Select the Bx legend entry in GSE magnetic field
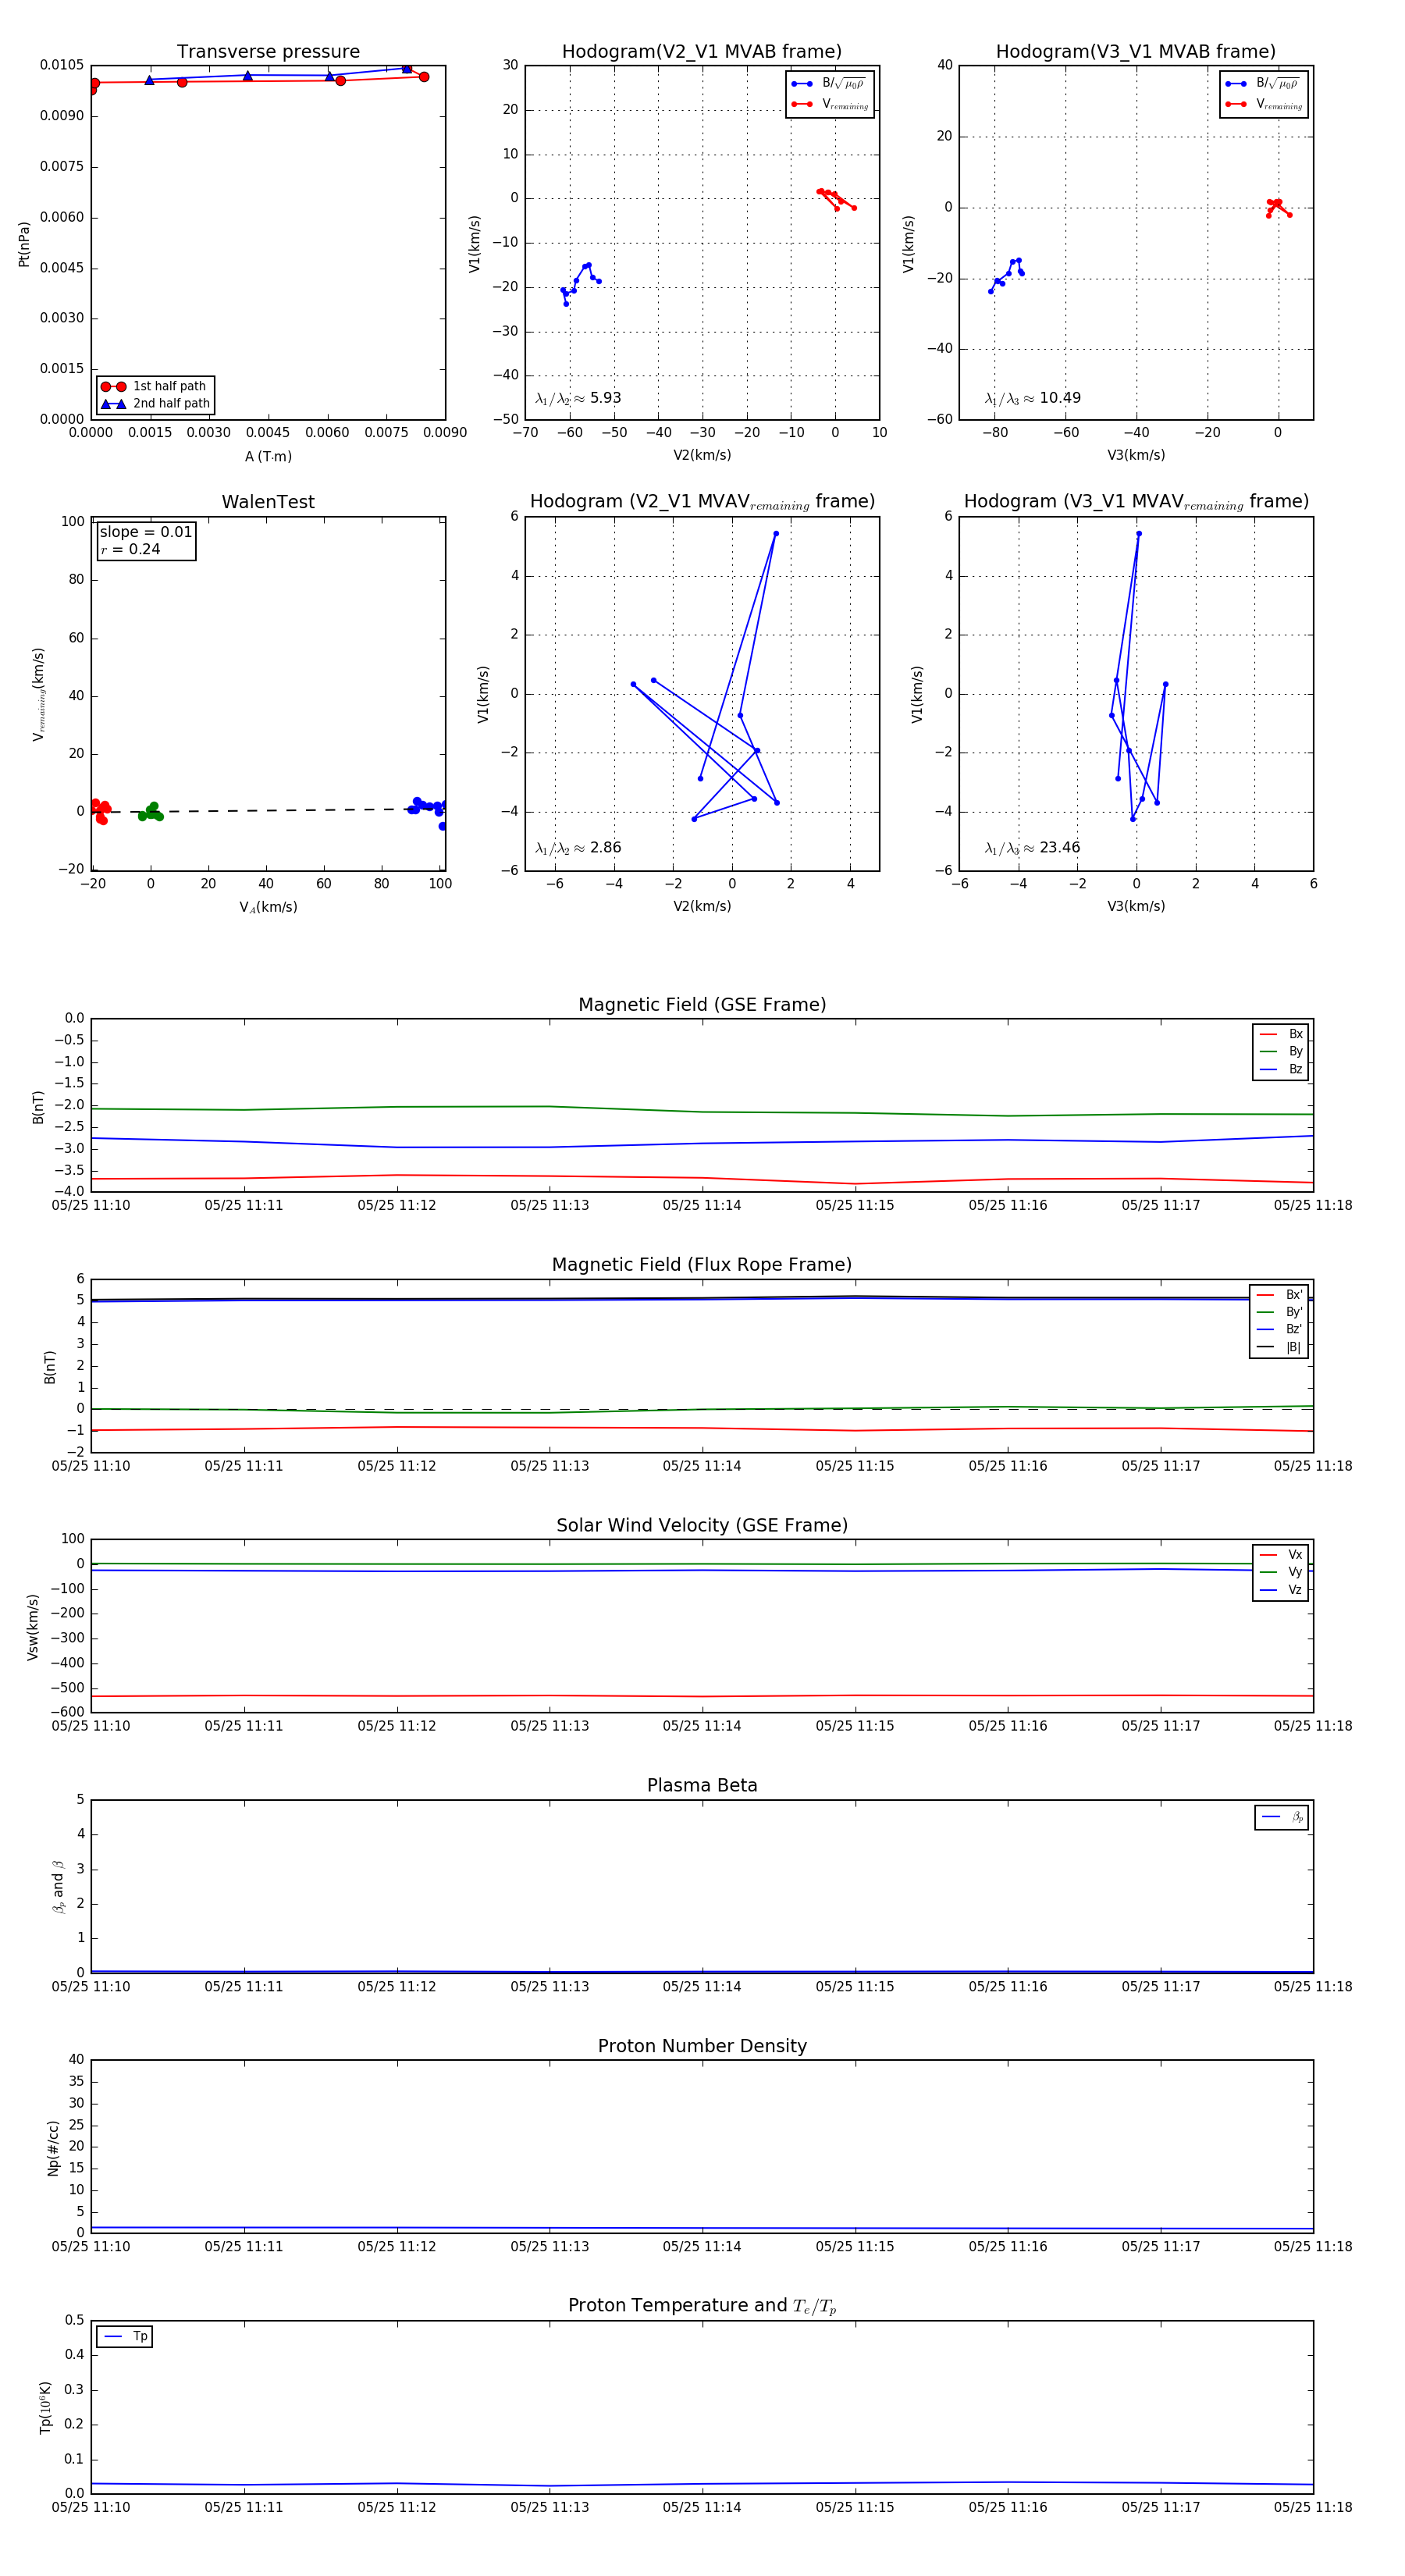This screenshot has height=2576, width=1405. pos(1281,1034)
